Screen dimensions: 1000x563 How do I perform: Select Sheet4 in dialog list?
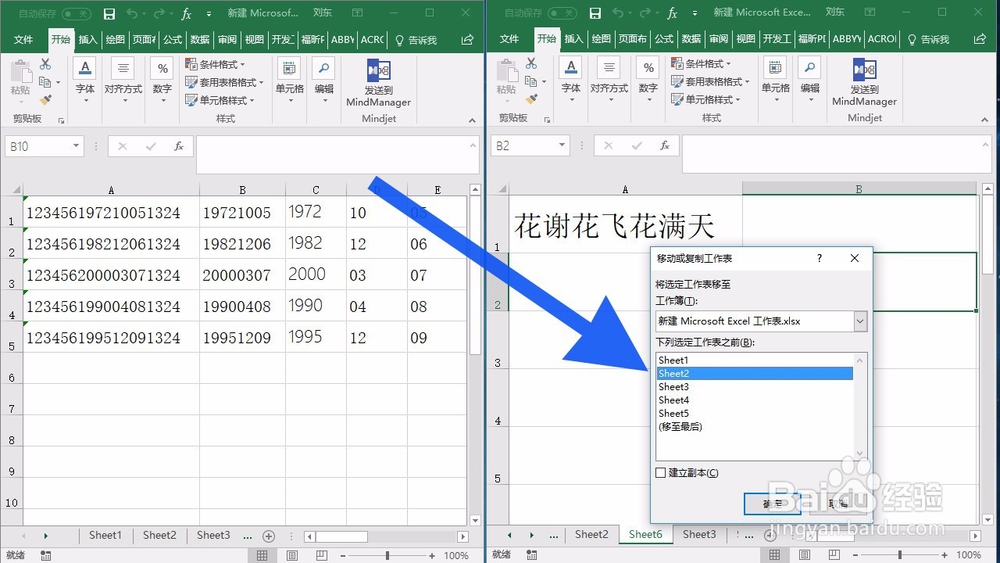pos(754,400)
